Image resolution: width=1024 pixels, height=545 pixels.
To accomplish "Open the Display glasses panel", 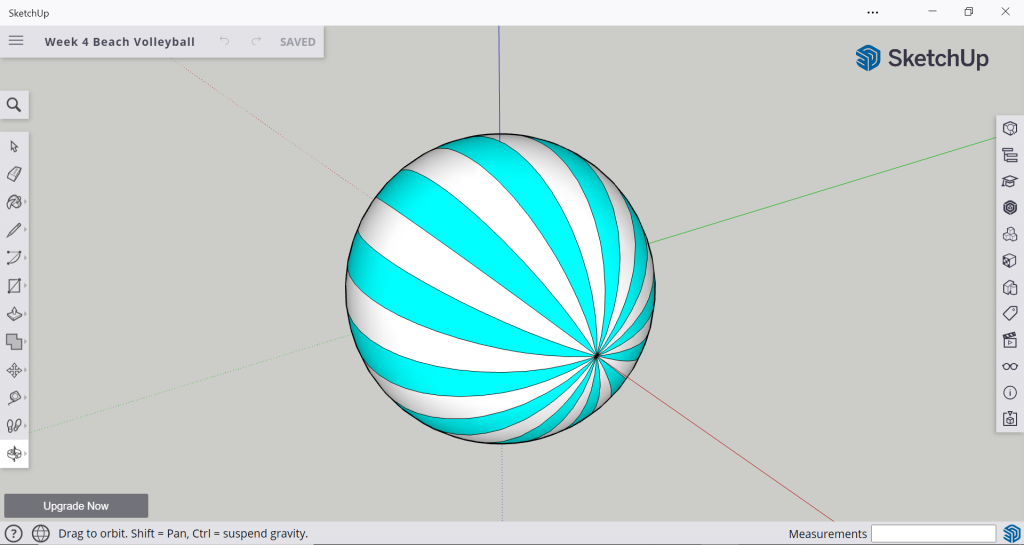I will [x=1010, y=366].
